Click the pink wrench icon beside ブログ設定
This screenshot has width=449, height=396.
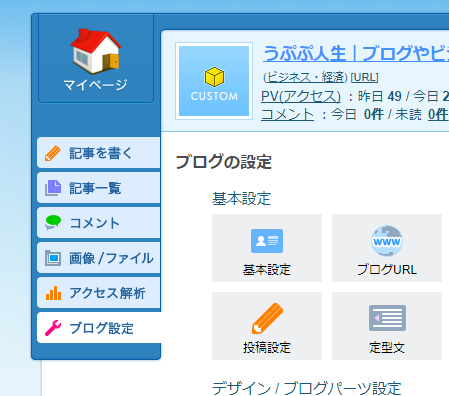tap(53, 328)
